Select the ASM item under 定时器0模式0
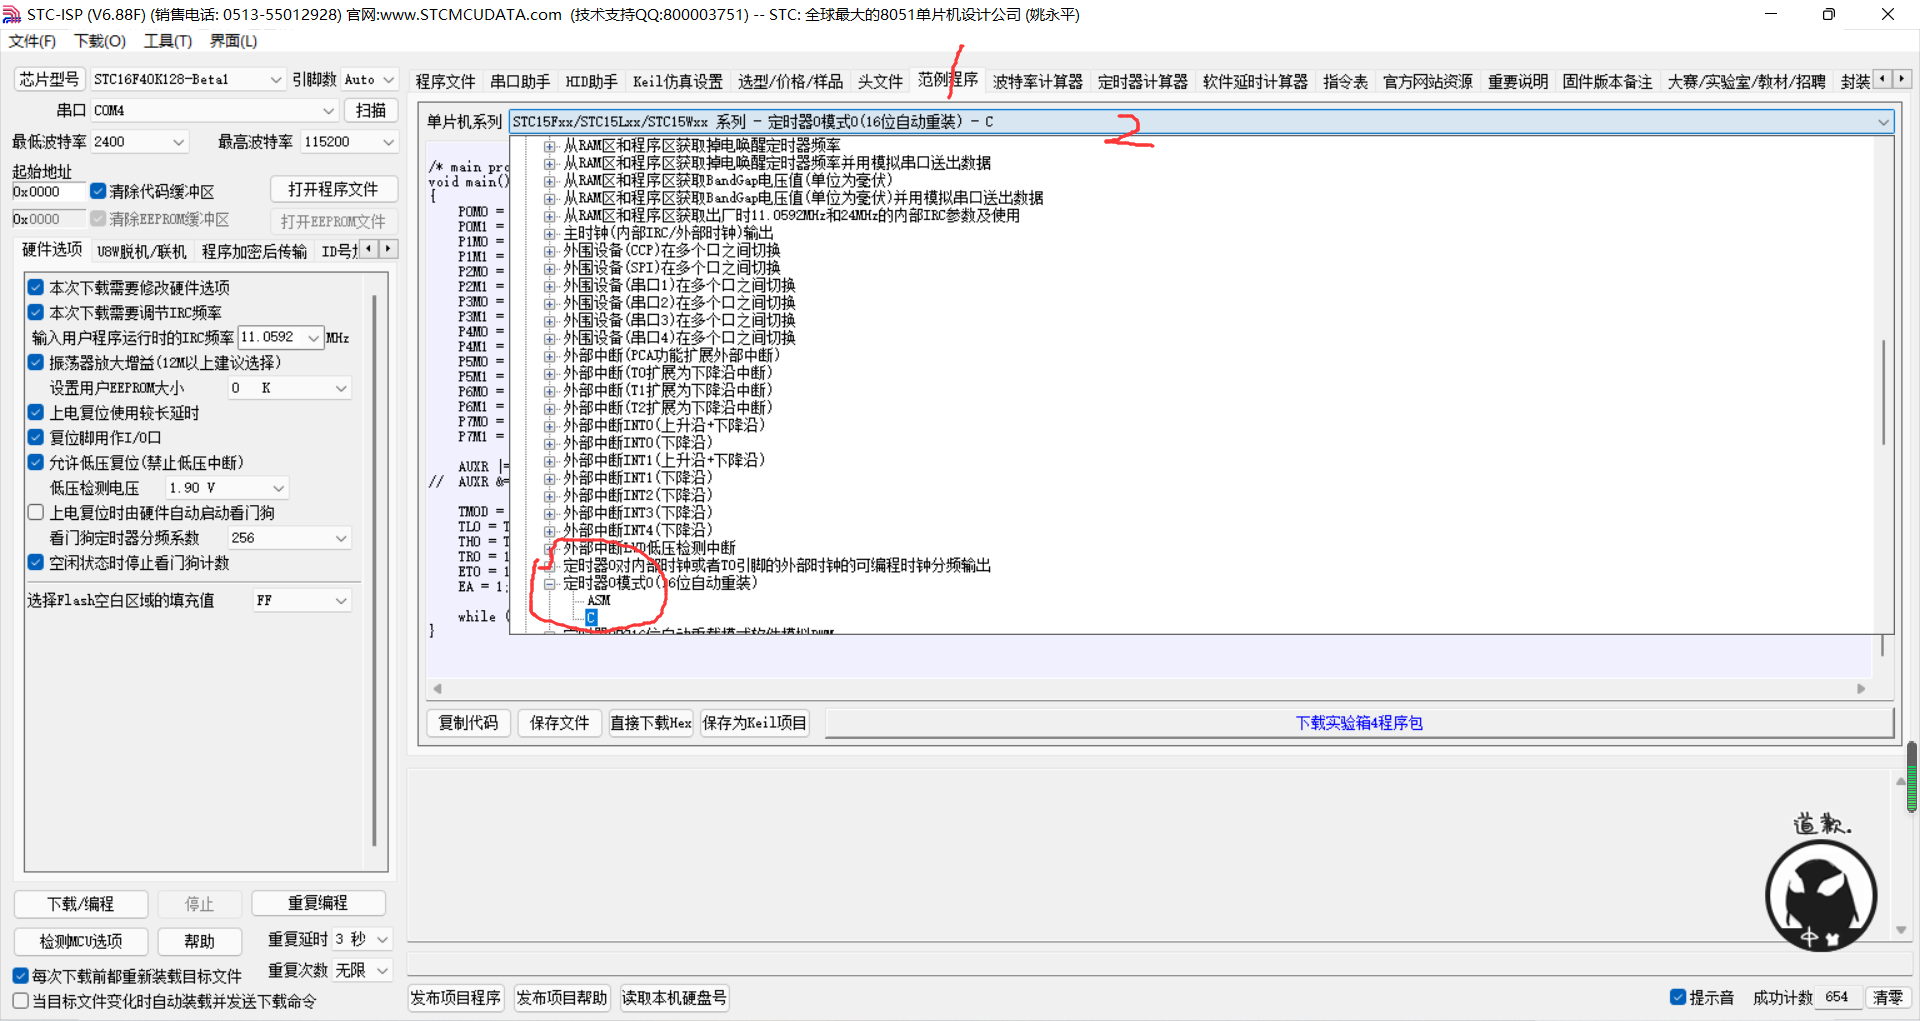The height and width of the screenshot is (1021, 1920). tap(599, 600)
